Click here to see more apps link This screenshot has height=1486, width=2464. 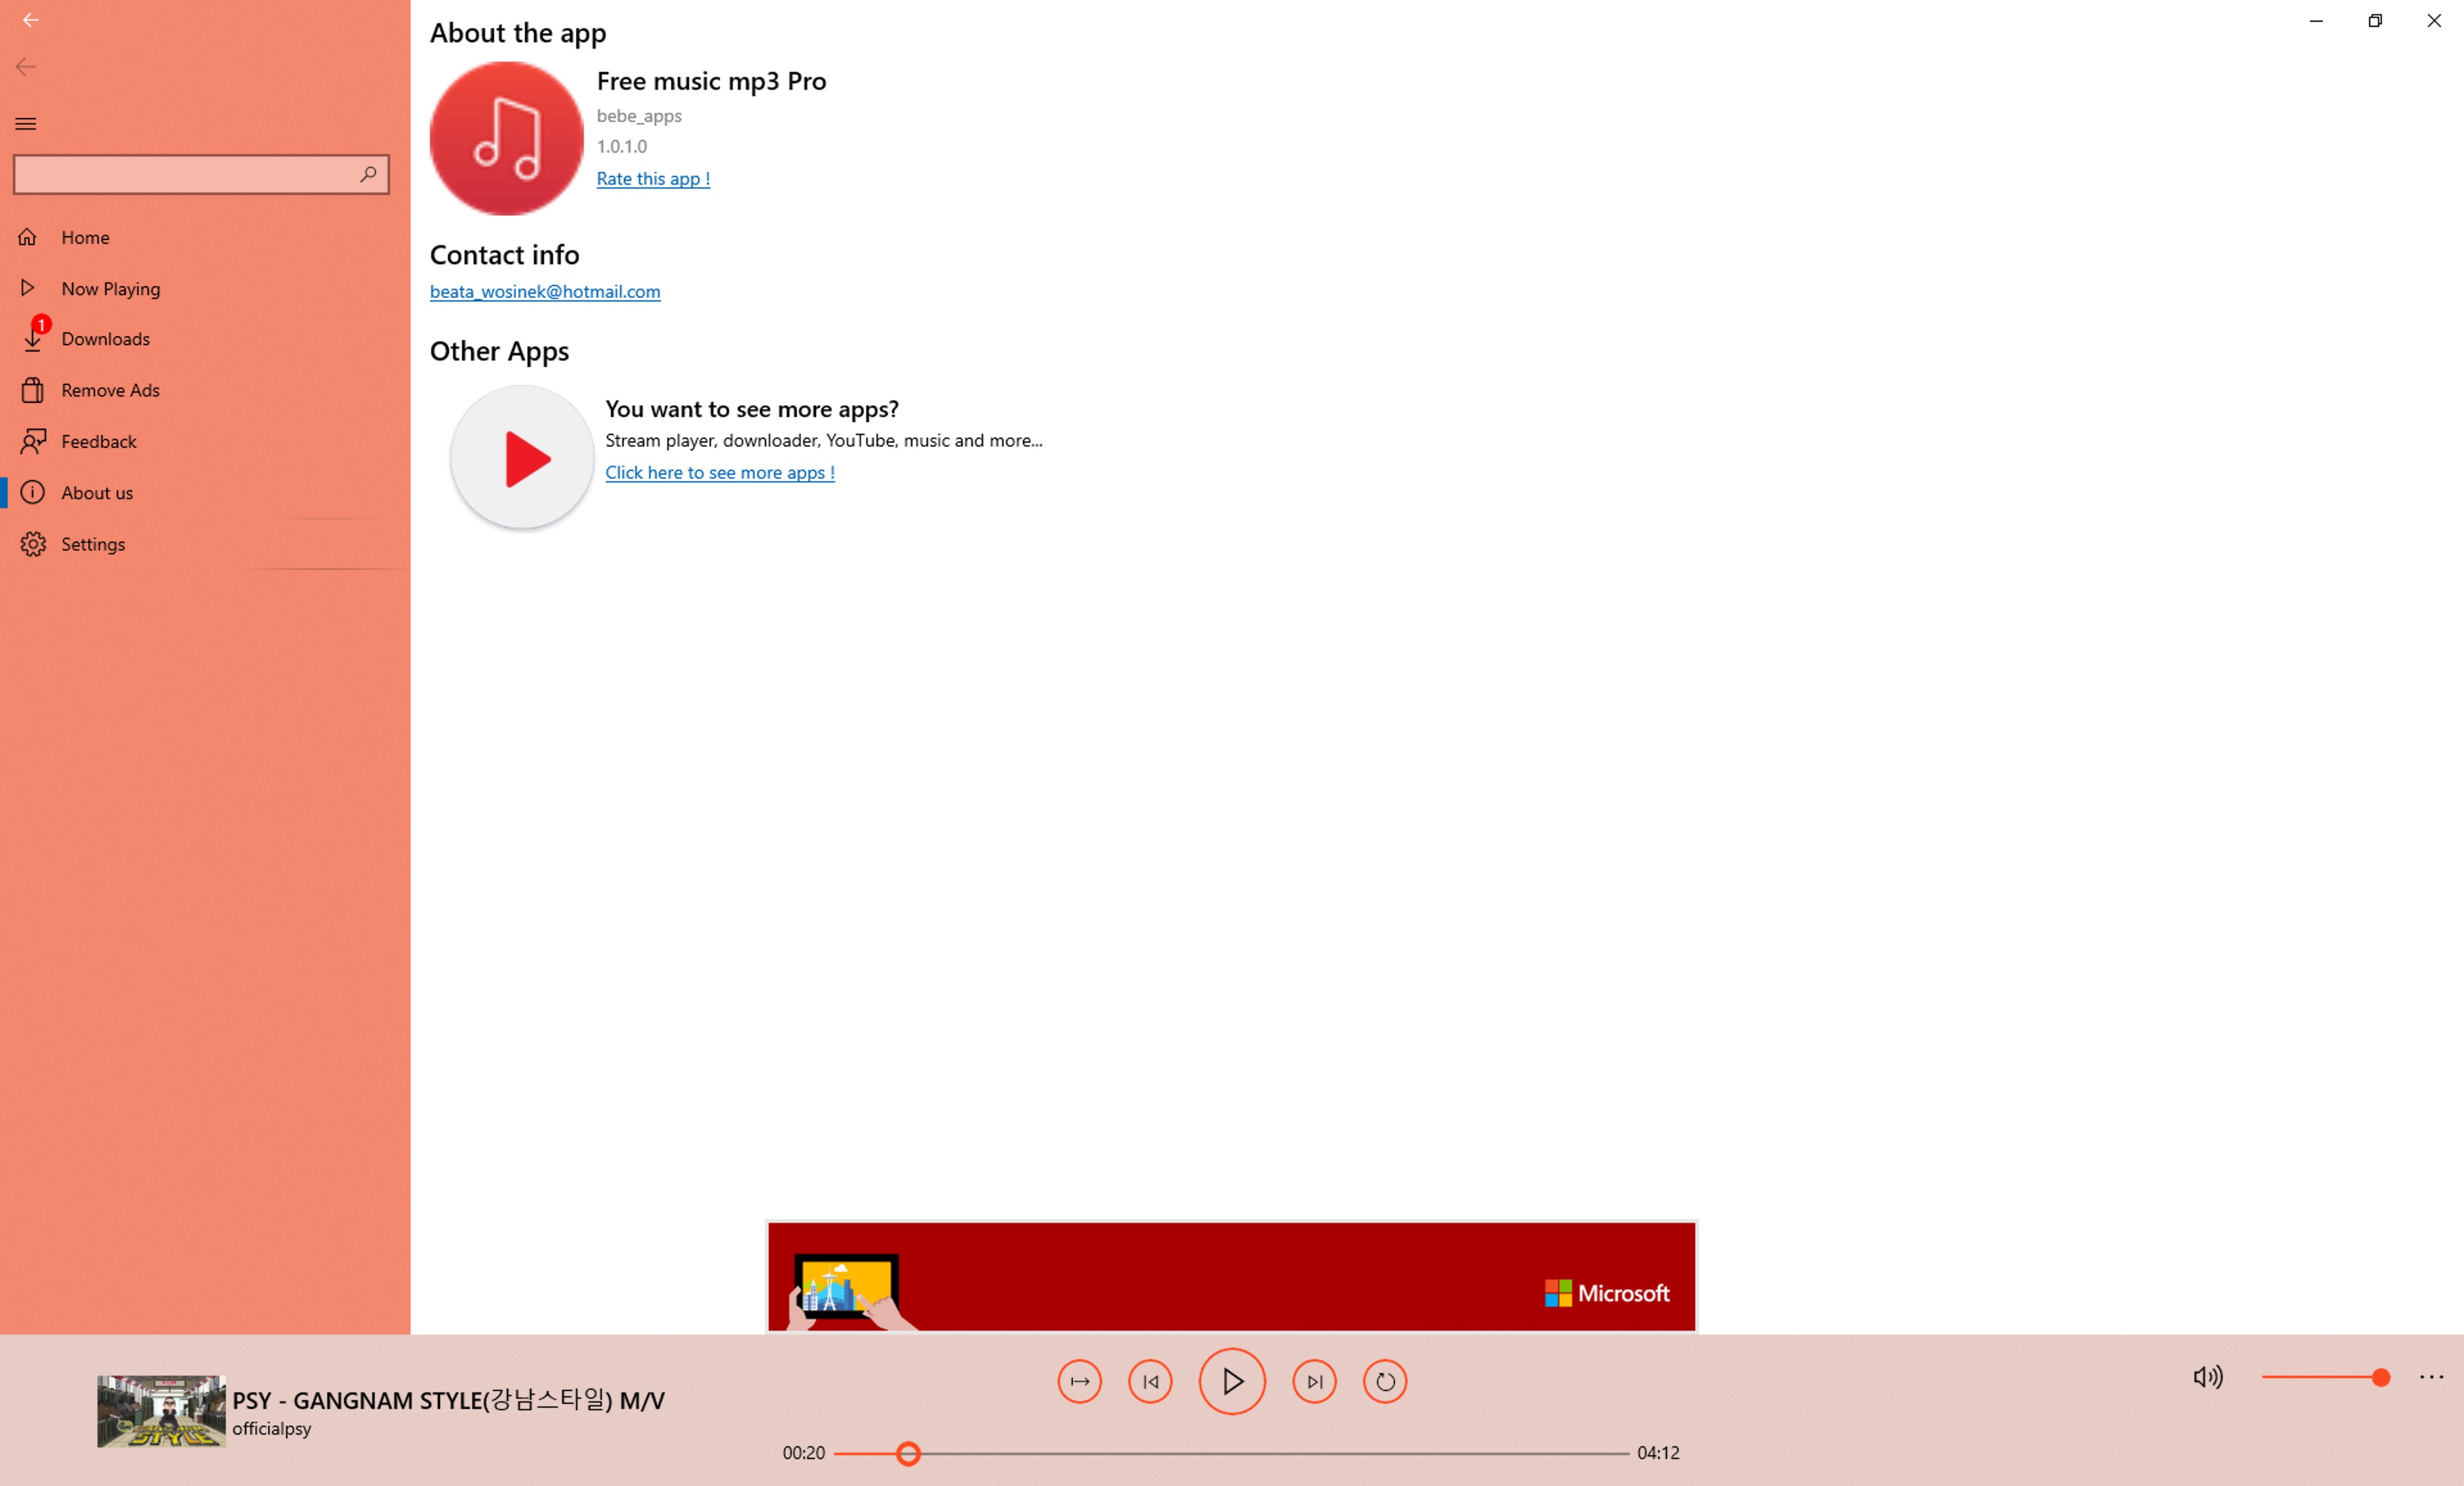pyautogui.click(x=719, y=472)
